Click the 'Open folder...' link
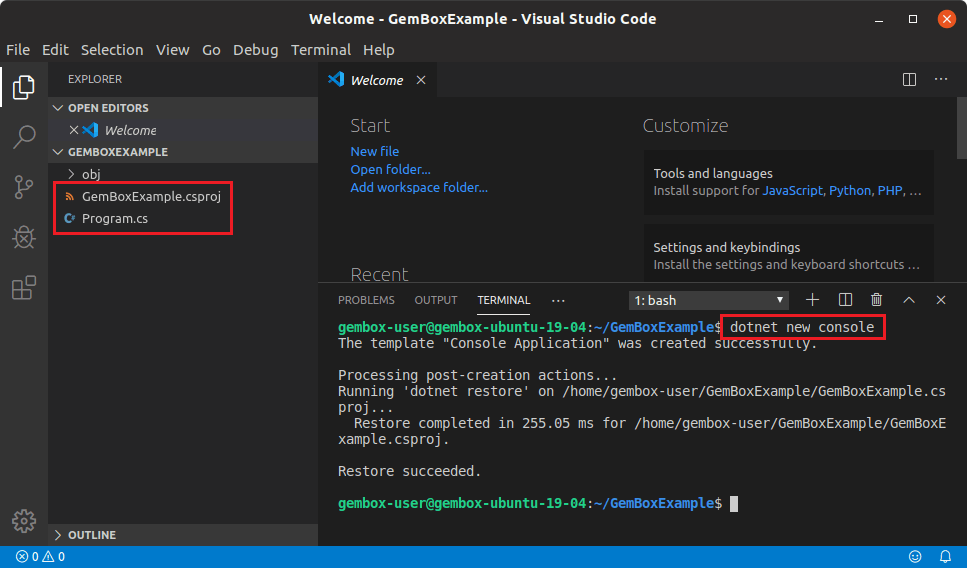967x568 pixels. tap(390, 170)
